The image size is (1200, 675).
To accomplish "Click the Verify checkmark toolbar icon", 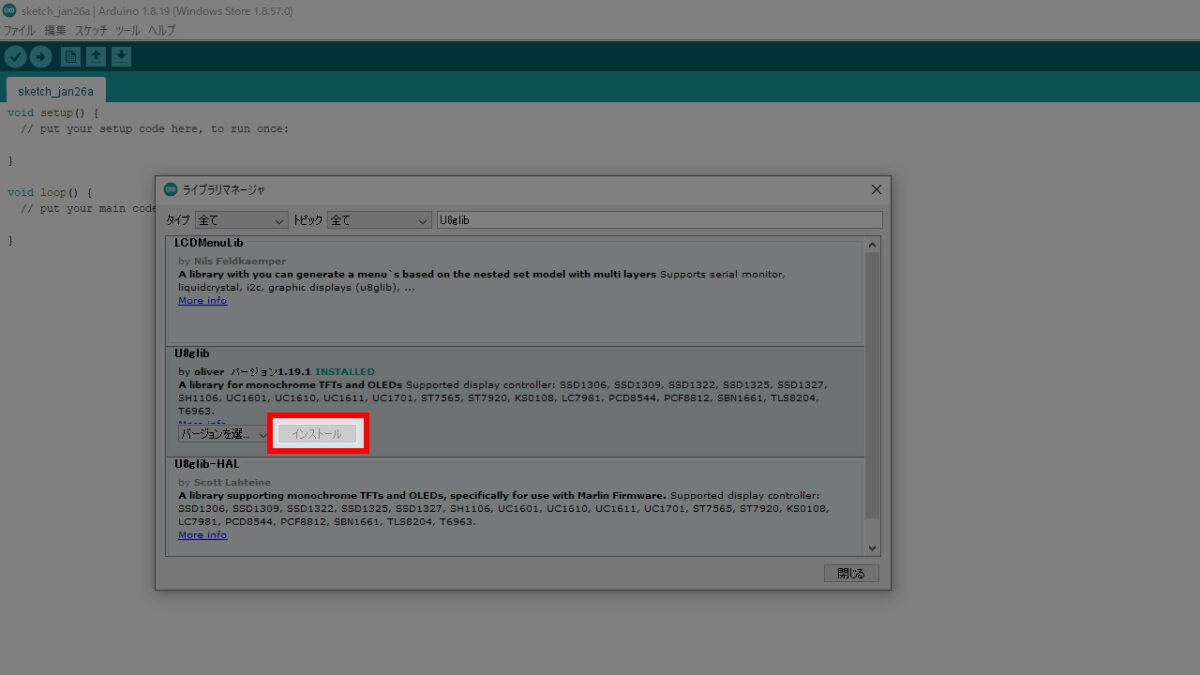I will [x=15, y=57].
